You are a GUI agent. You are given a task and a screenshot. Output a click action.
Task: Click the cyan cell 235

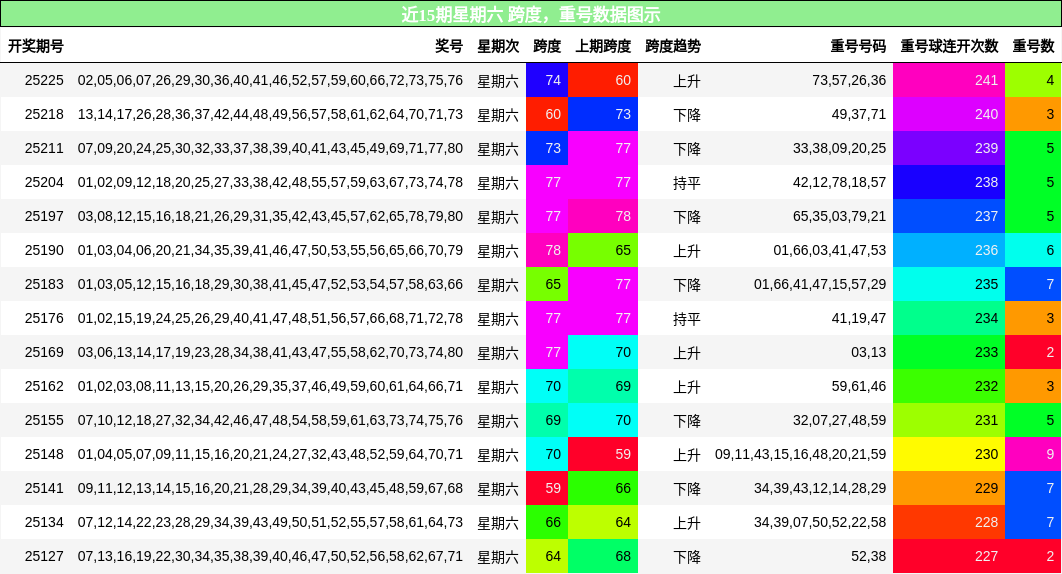[x=949, y=285]
